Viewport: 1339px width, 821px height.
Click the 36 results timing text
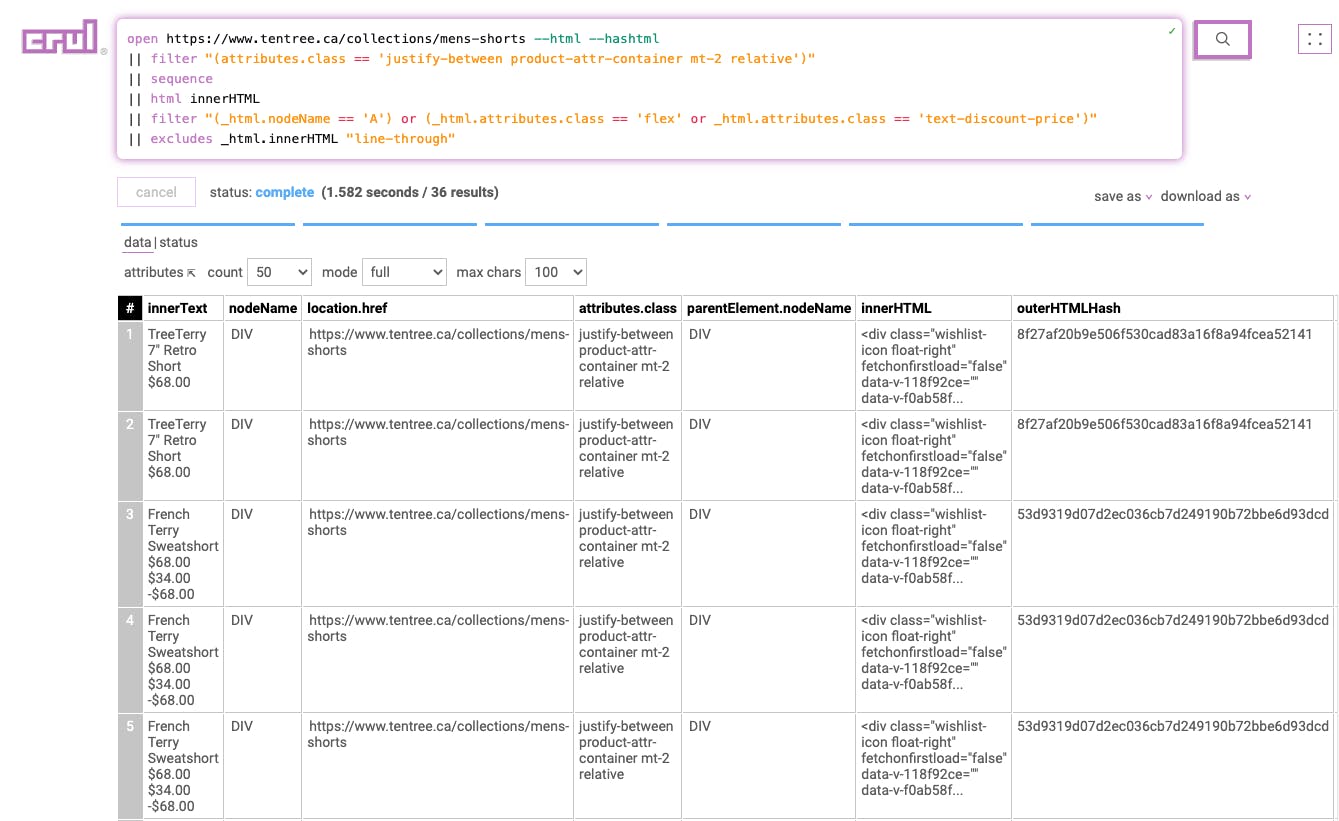click(x=410, y=192)
